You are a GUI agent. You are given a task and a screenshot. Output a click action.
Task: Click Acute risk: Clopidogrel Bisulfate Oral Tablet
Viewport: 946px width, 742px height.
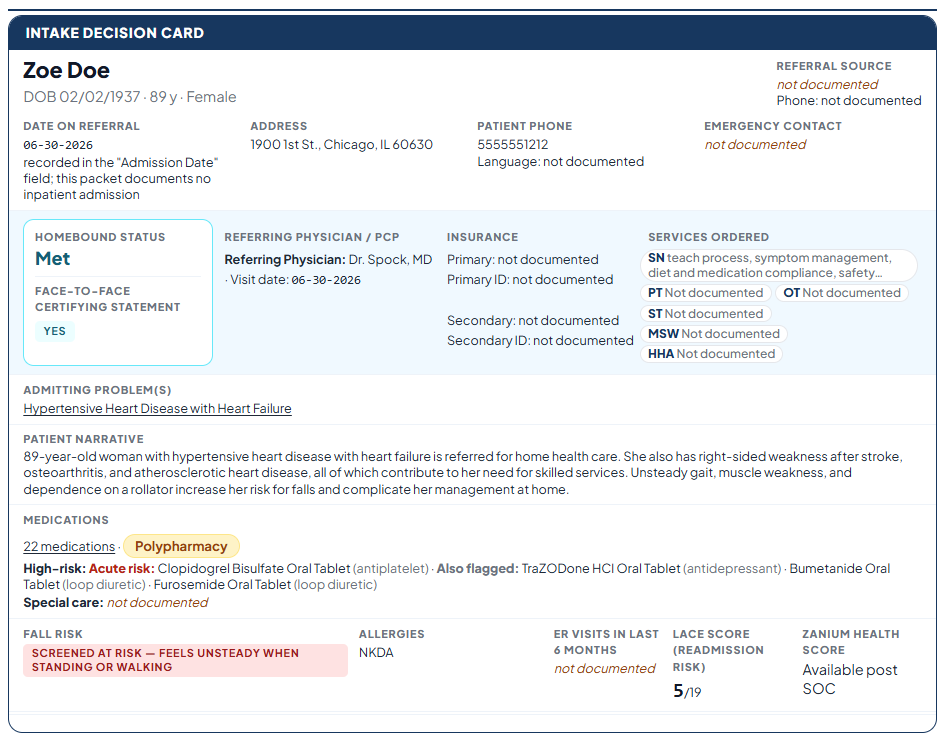[259, 569]
